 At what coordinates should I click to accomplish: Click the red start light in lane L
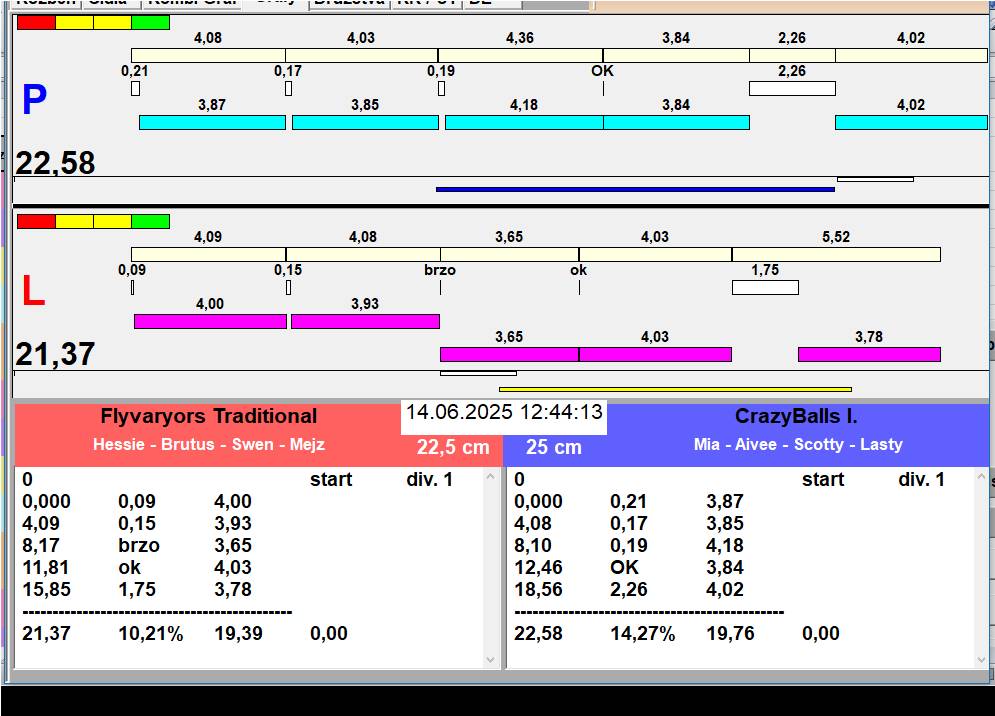point(36,221)
